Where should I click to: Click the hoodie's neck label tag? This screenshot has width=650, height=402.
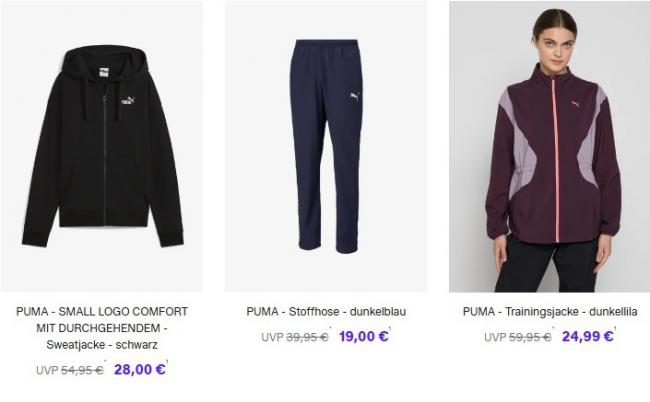[x=104, y=72]
